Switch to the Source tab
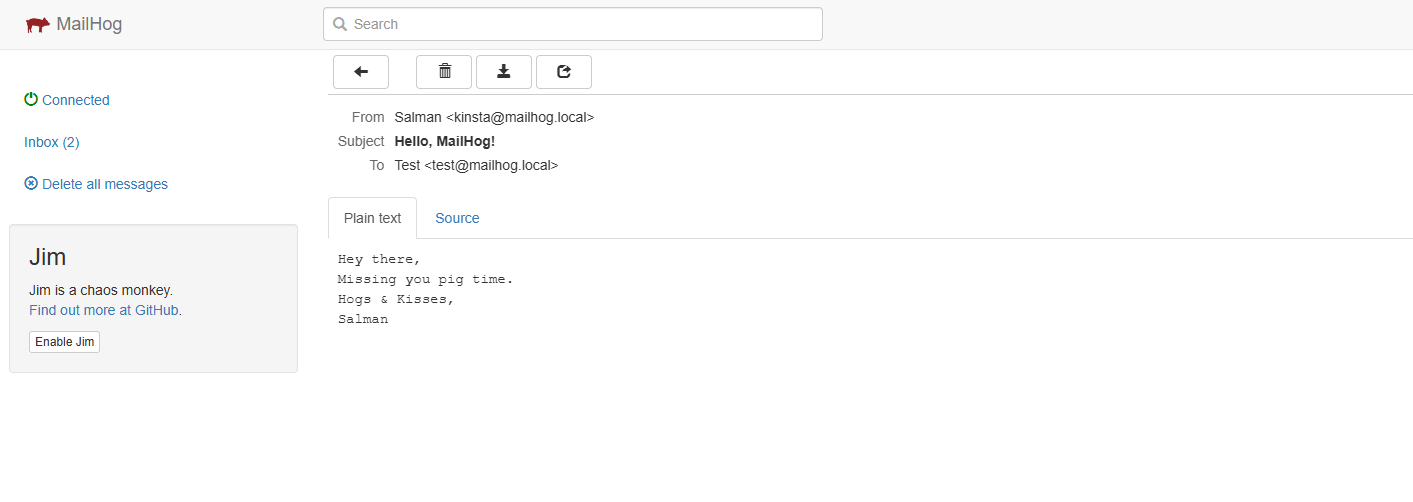The image size is (1413, 502). coord(457,218)
